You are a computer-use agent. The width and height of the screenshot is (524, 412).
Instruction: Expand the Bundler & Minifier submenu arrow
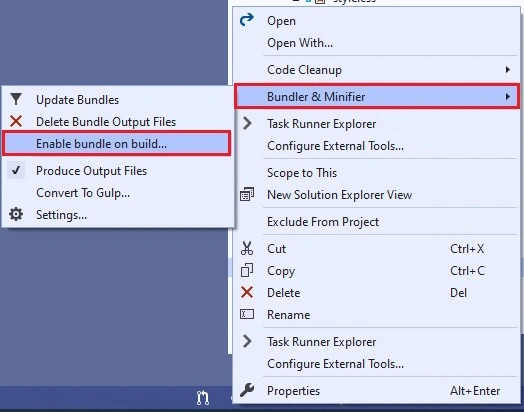508,97
